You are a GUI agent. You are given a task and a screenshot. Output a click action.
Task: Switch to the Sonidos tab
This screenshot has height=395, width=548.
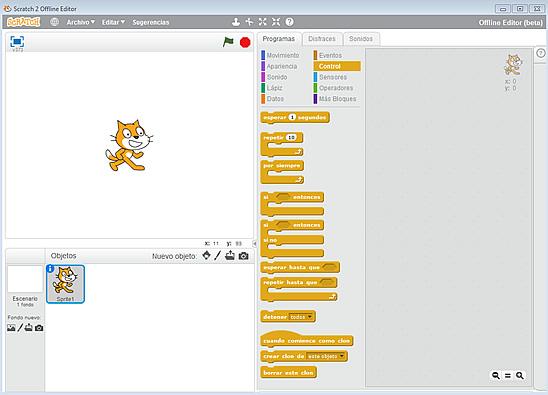pos(361,39)
